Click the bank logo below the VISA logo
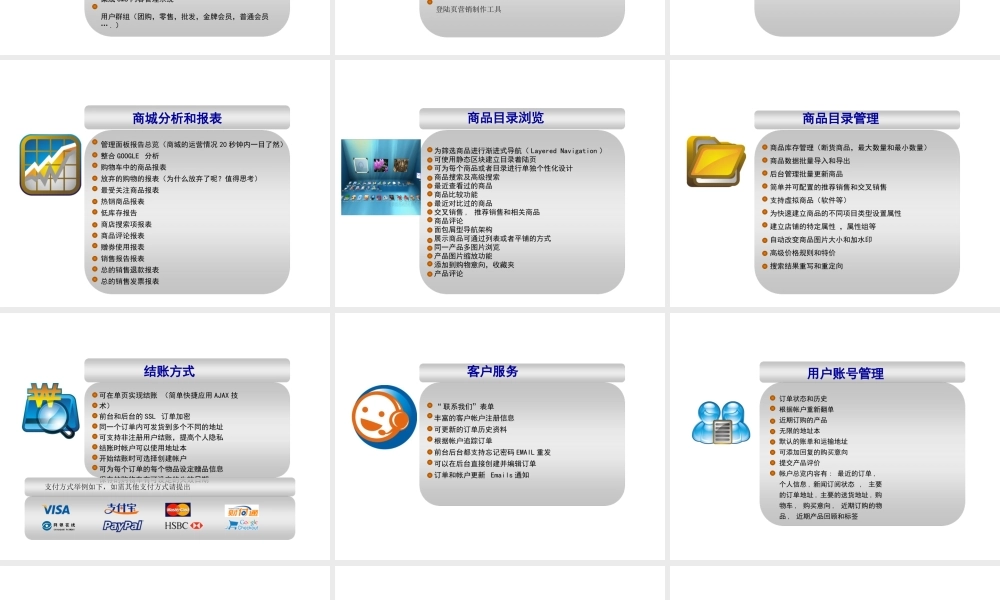Image resolution: width=1000 pixels, height=600 pixels. 59,526
